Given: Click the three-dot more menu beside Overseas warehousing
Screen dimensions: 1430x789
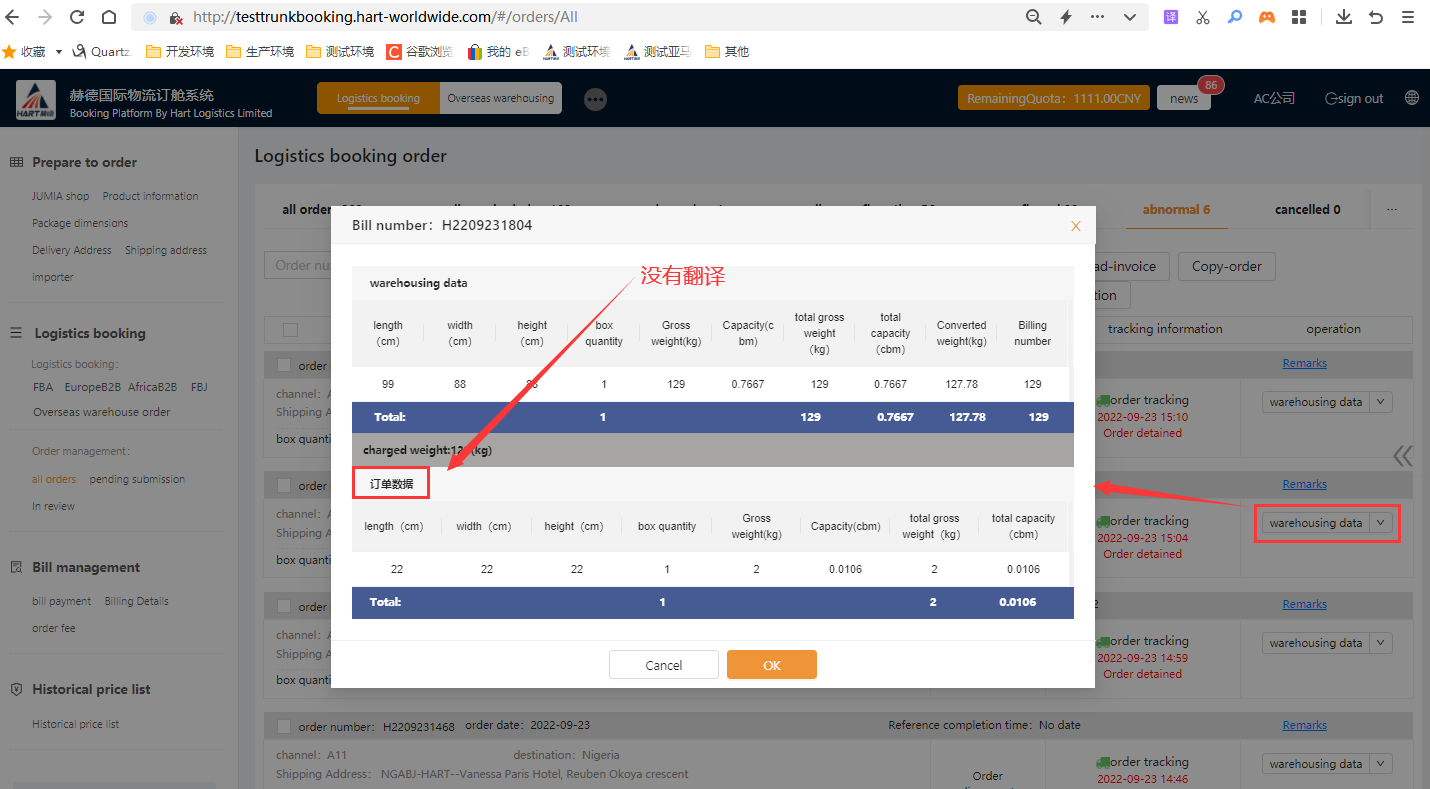Looking at the screenshot, I should [596, 99].
